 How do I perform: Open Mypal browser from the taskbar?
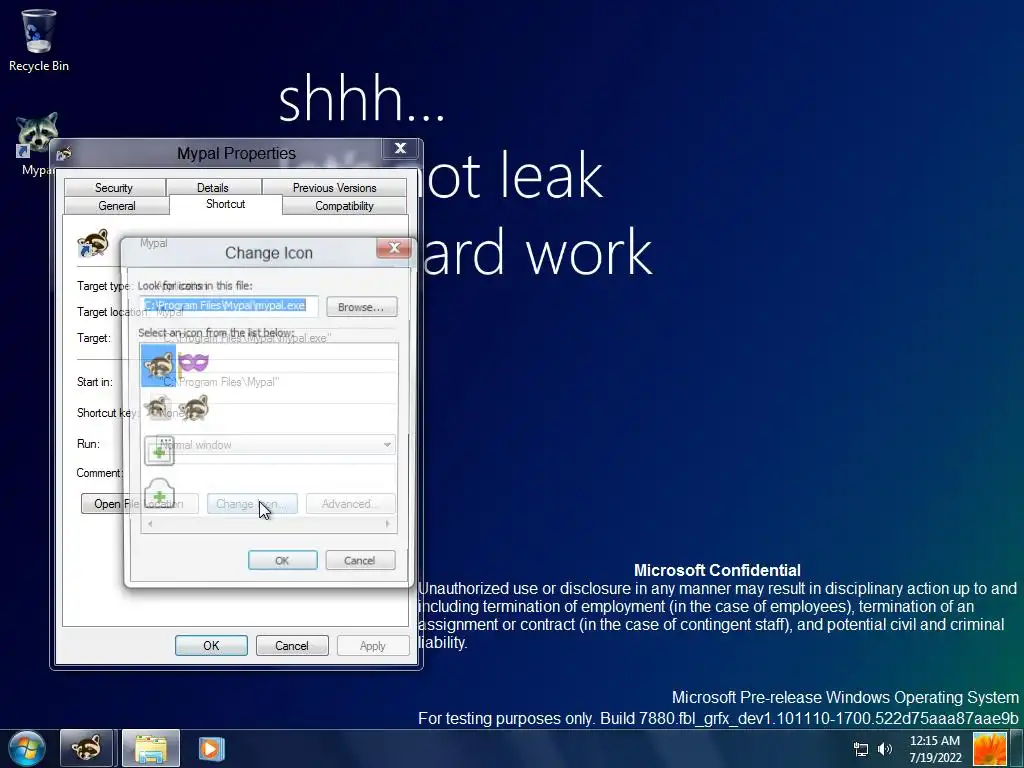pos(86,748)
